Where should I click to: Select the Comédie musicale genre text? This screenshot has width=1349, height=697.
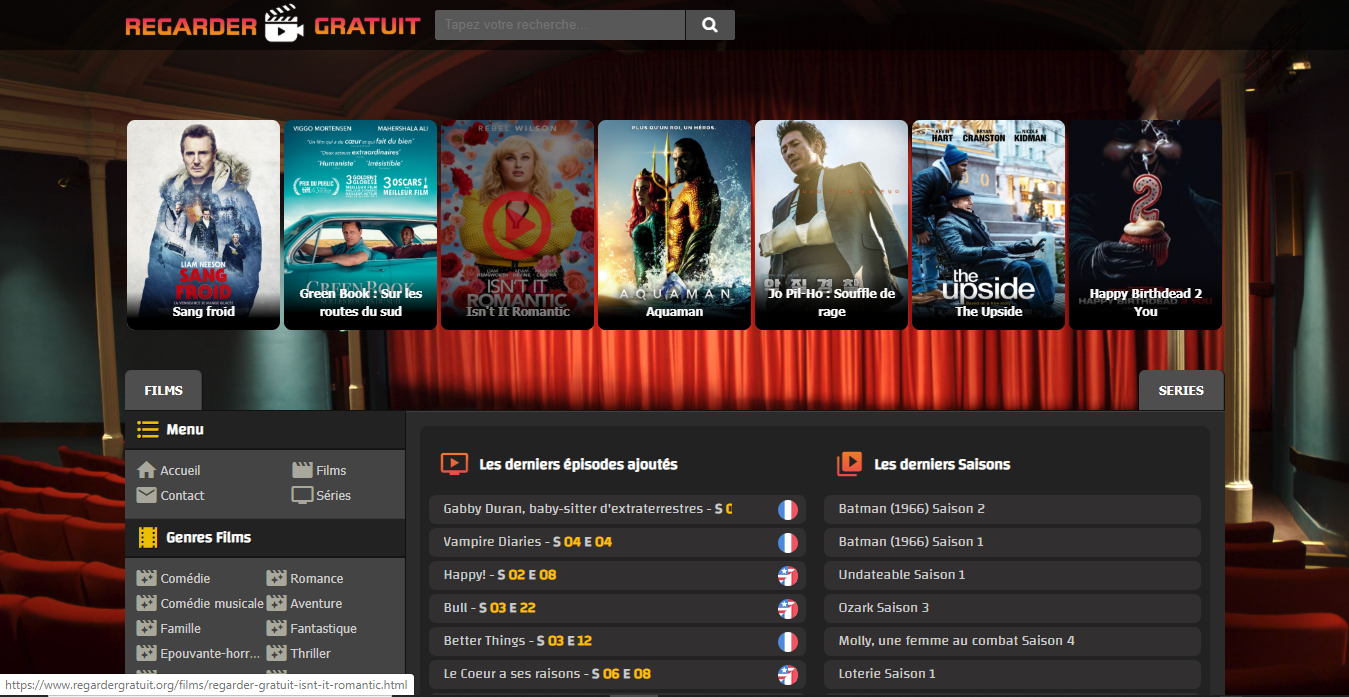click(212, 604)
